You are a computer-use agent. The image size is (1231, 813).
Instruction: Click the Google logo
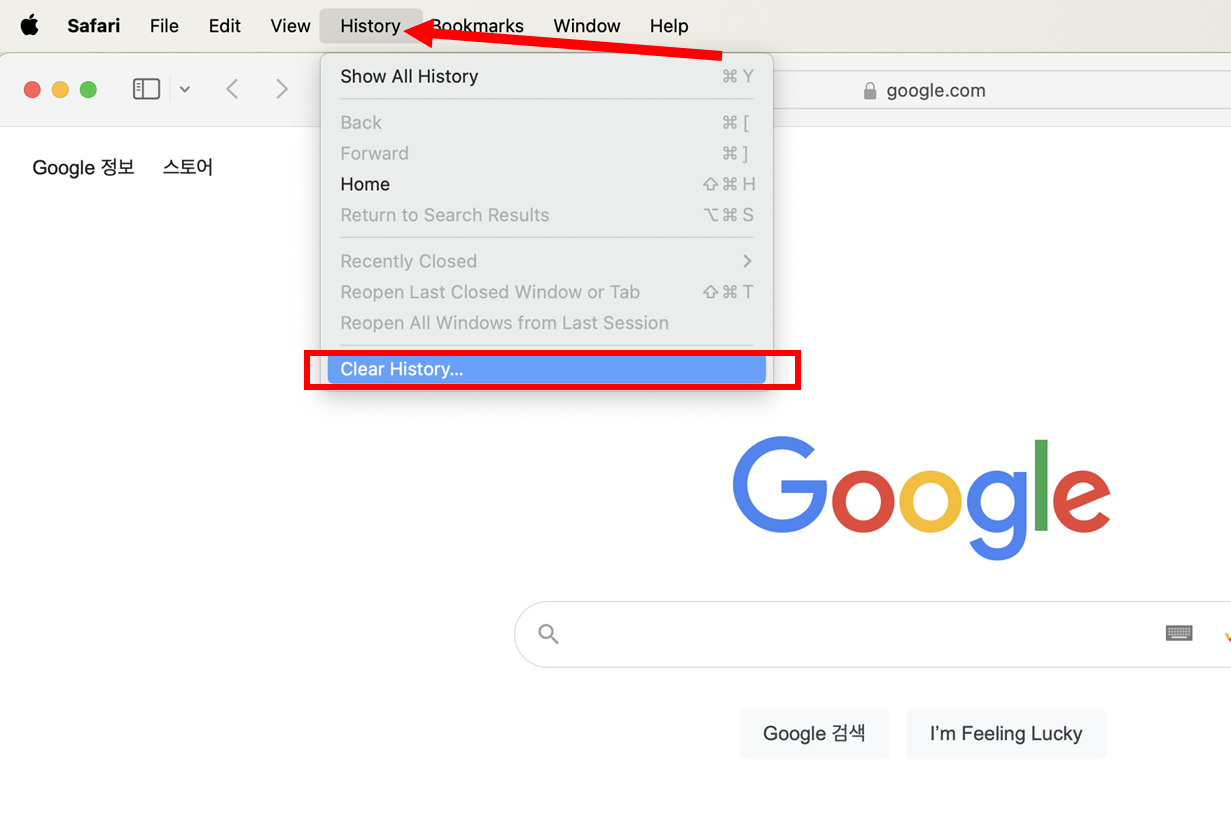pos(921,497)
